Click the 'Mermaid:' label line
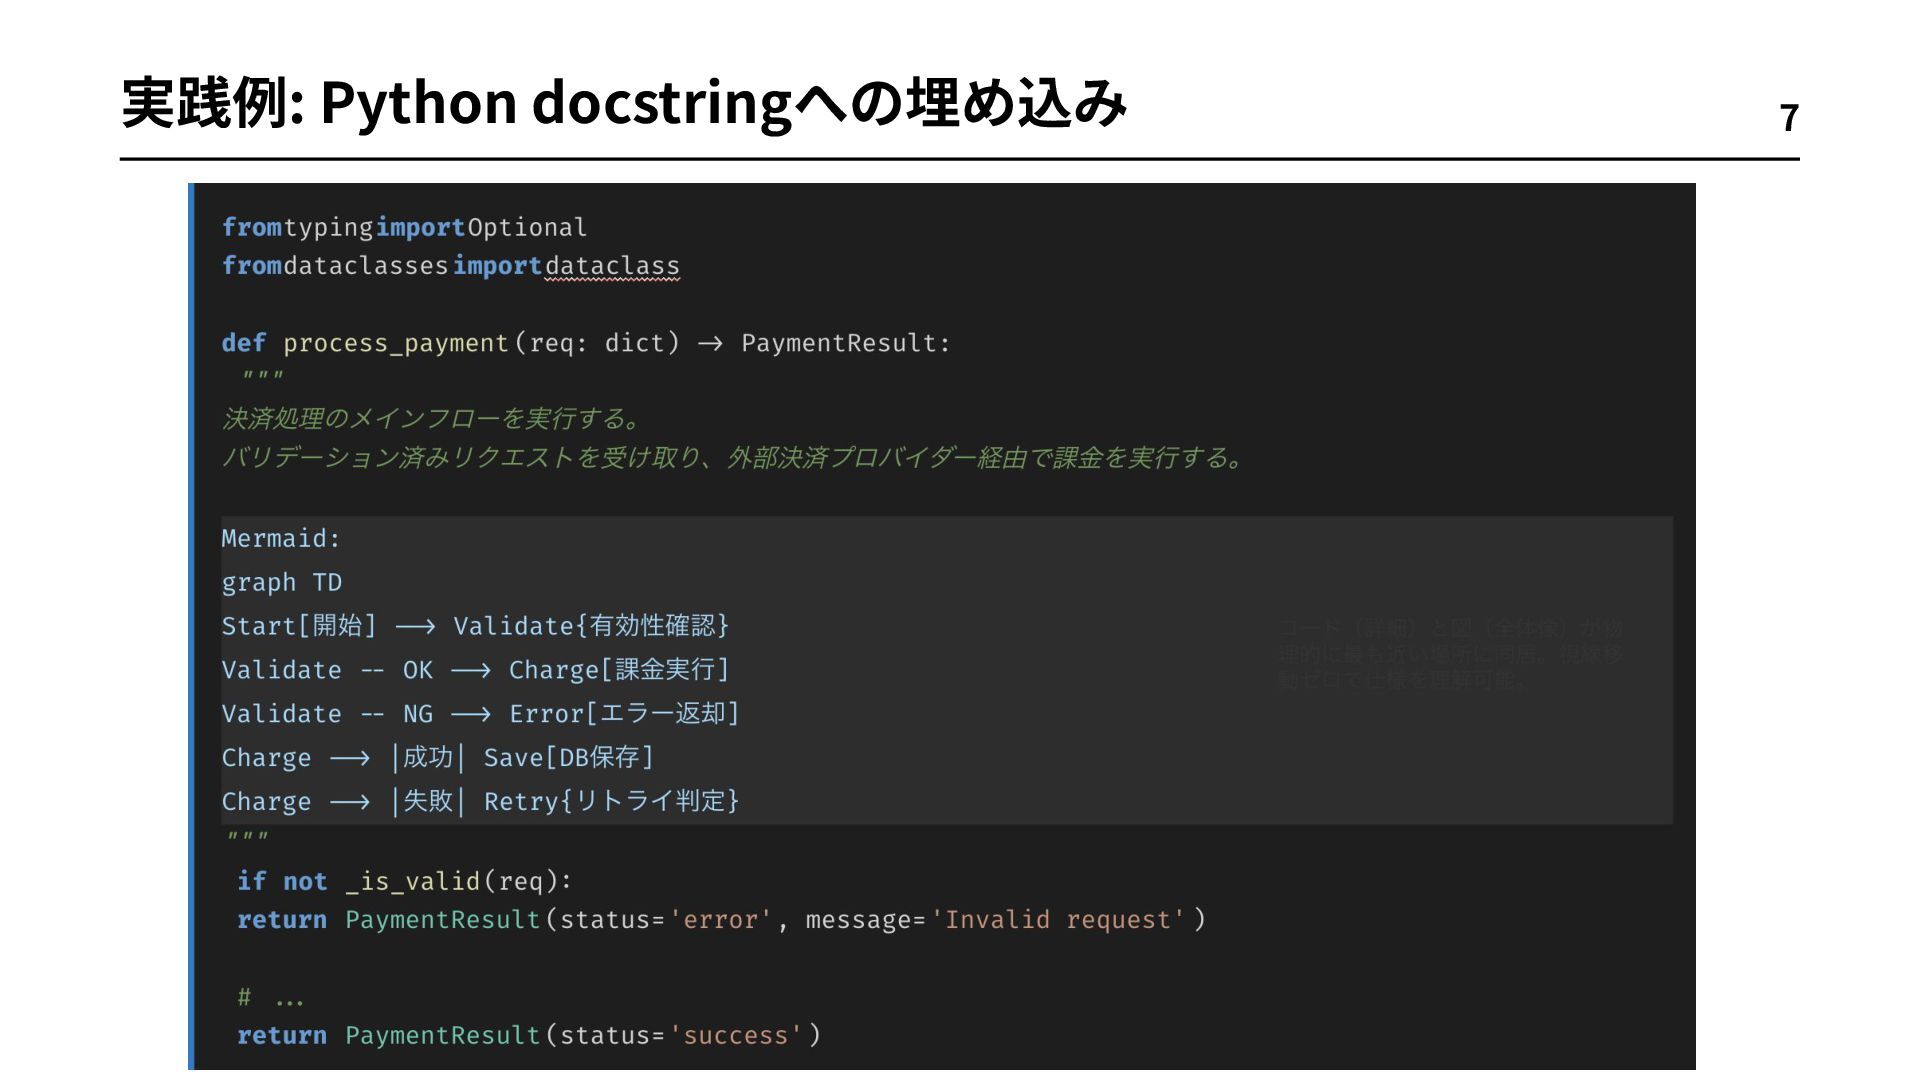Viewport: 1920px width, 1080px height. [281, 539]
